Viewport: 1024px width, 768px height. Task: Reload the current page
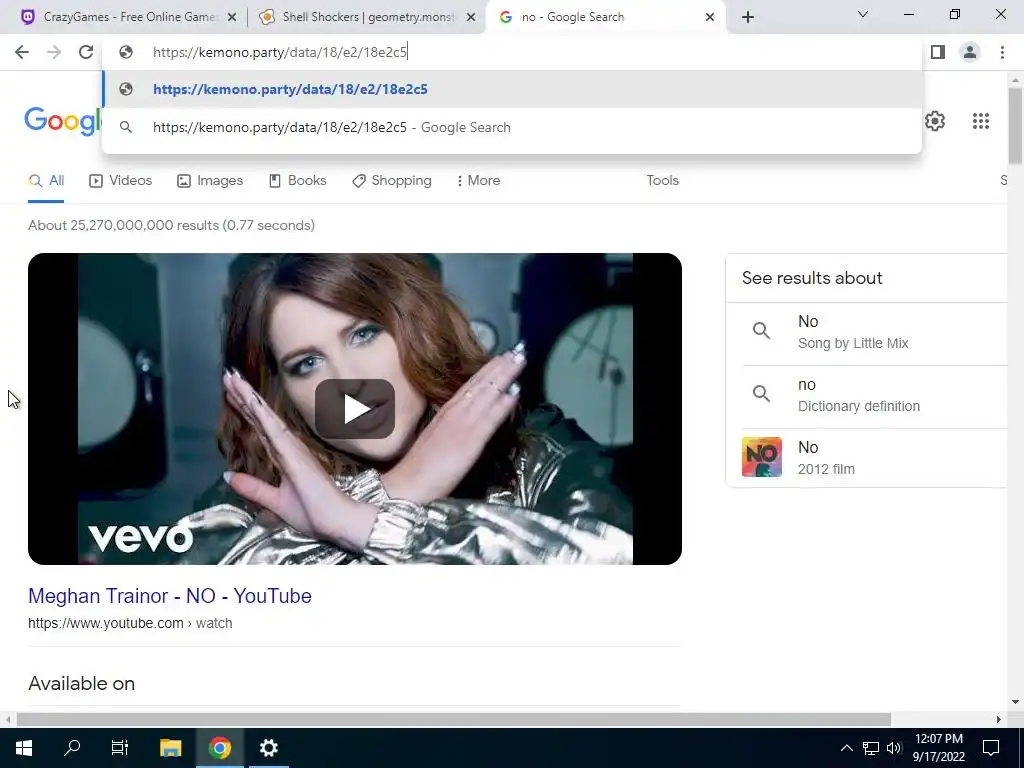pos(86,52)
